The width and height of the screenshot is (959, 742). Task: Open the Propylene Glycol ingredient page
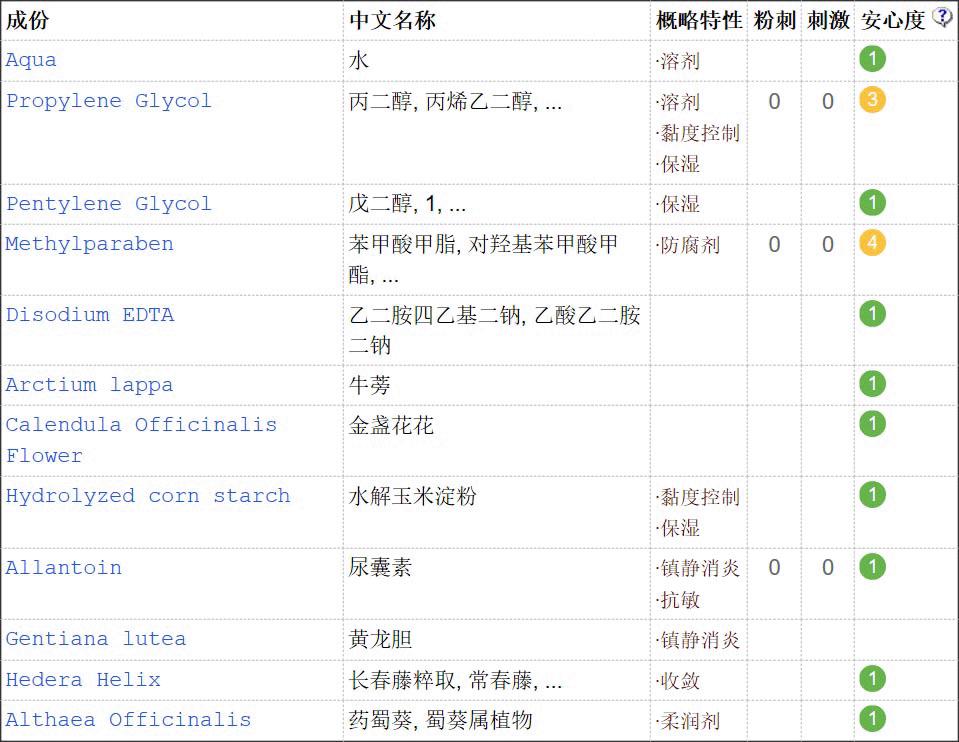(x=108, y=101)
